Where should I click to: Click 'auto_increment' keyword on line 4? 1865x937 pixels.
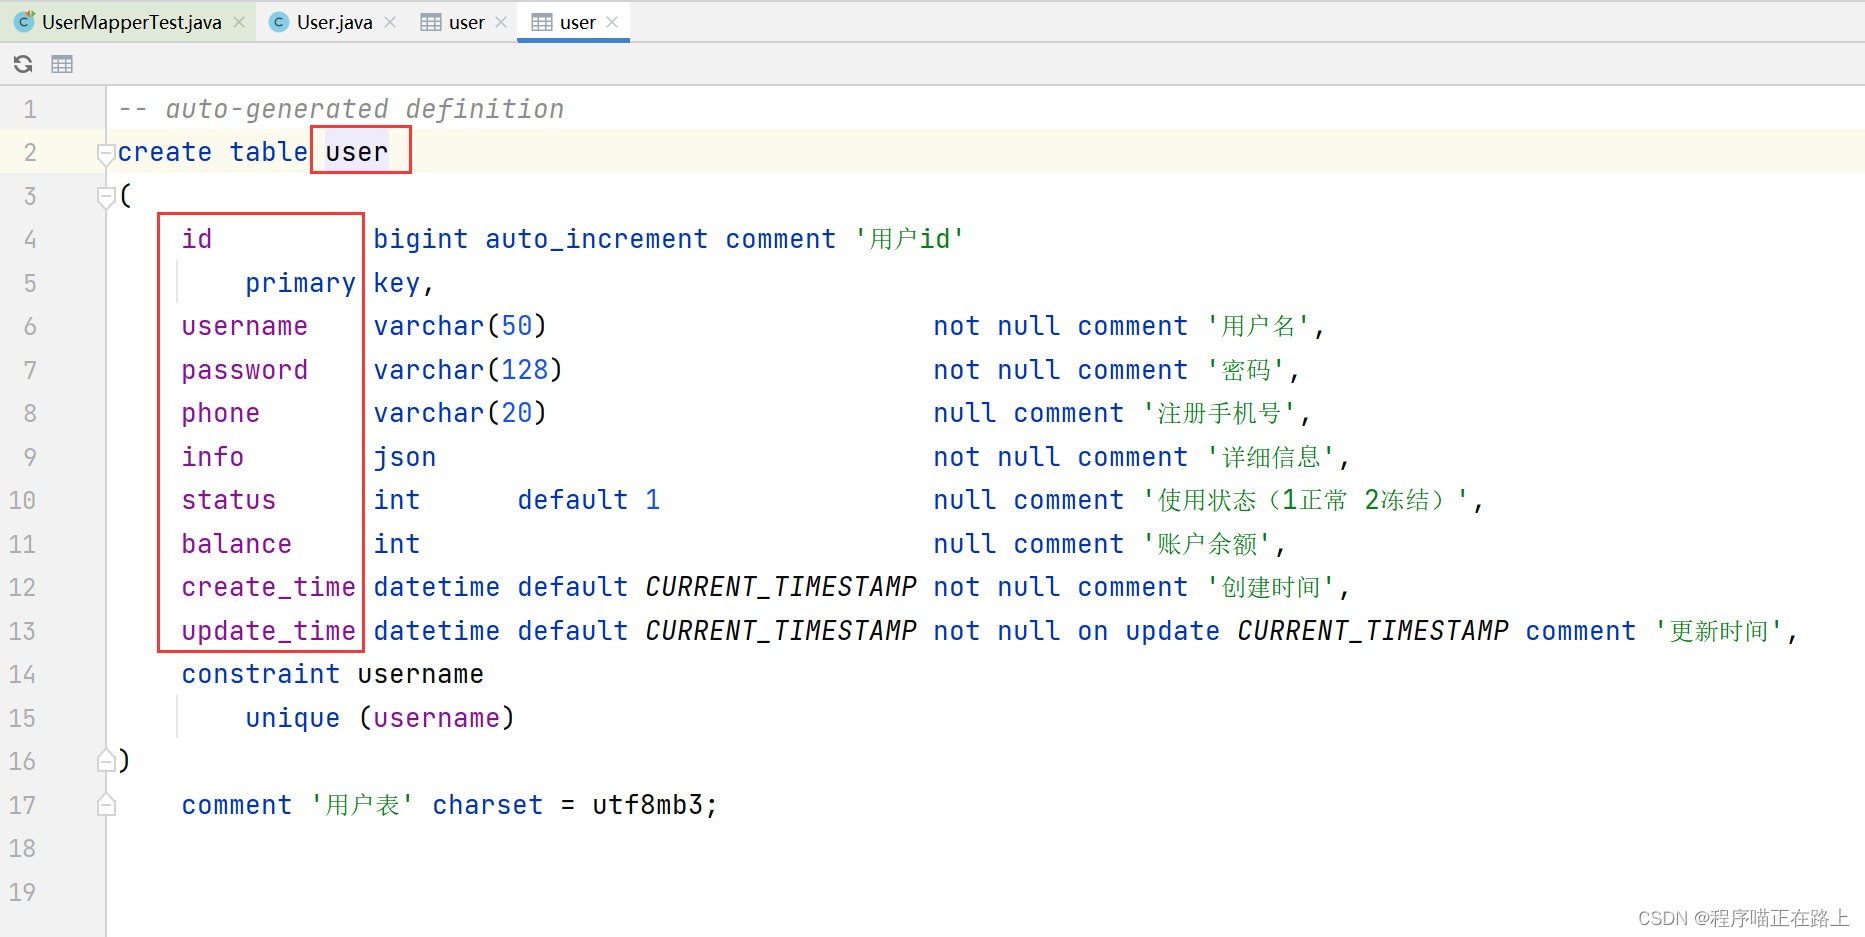[x=596, y=239]
